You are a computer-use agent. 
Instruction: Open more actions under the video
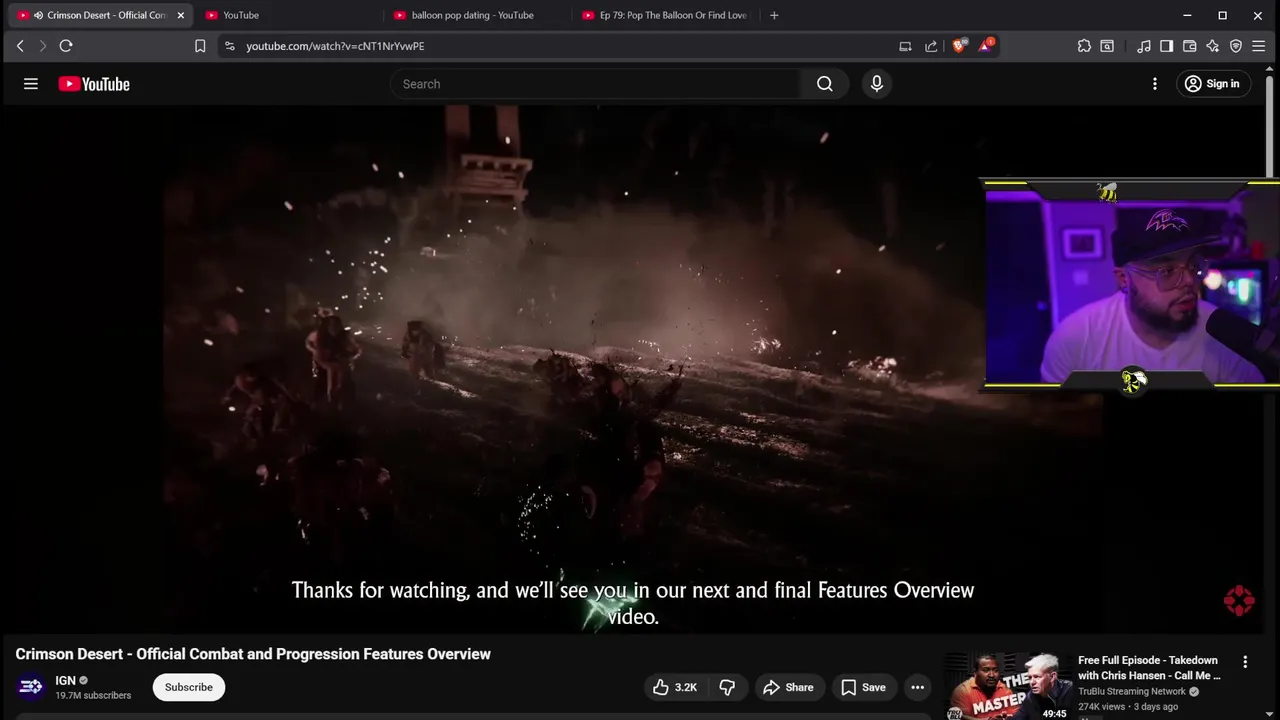[917, 687]
